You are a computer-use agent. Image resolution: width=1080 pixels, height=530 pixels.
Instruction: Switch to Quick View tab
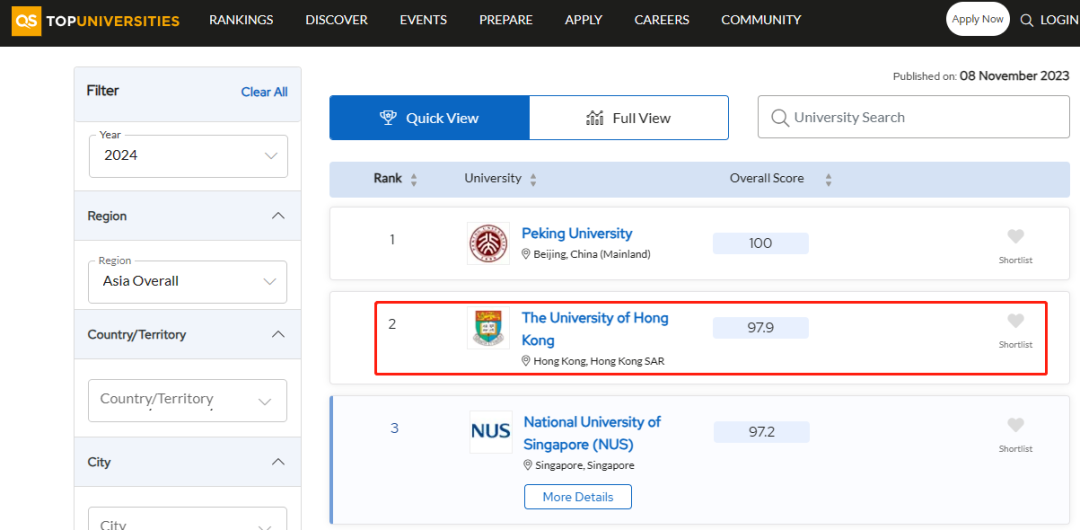point(429,118)
